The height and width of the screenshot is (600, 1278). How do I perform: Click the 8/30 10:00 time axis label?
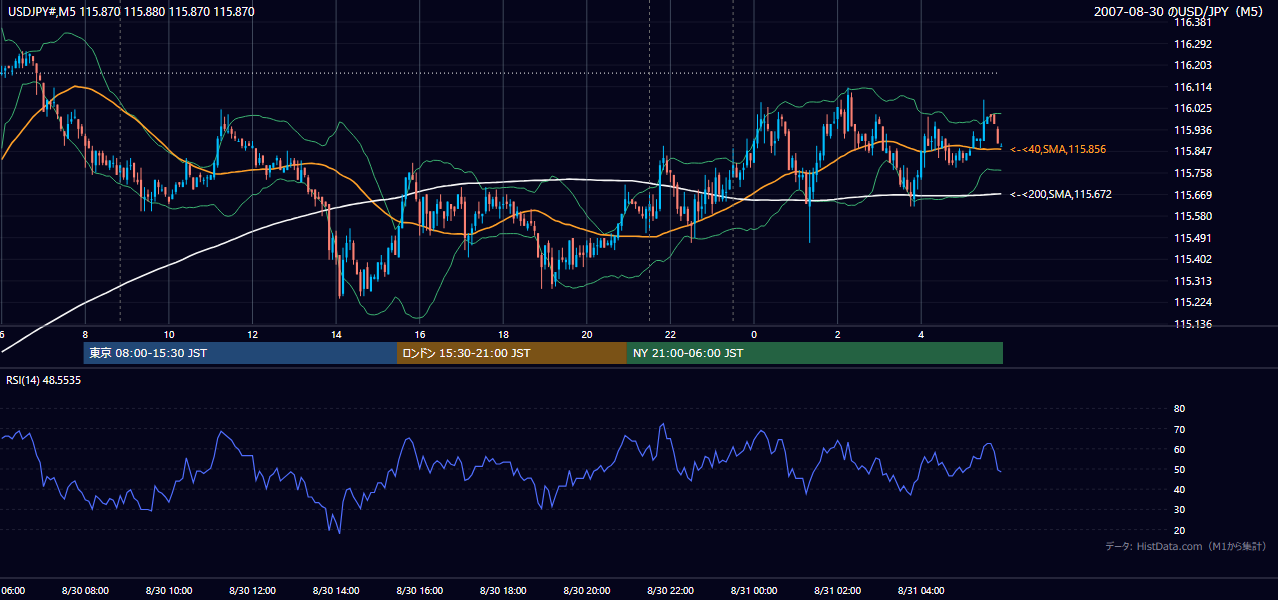click(x=168, y=591)
